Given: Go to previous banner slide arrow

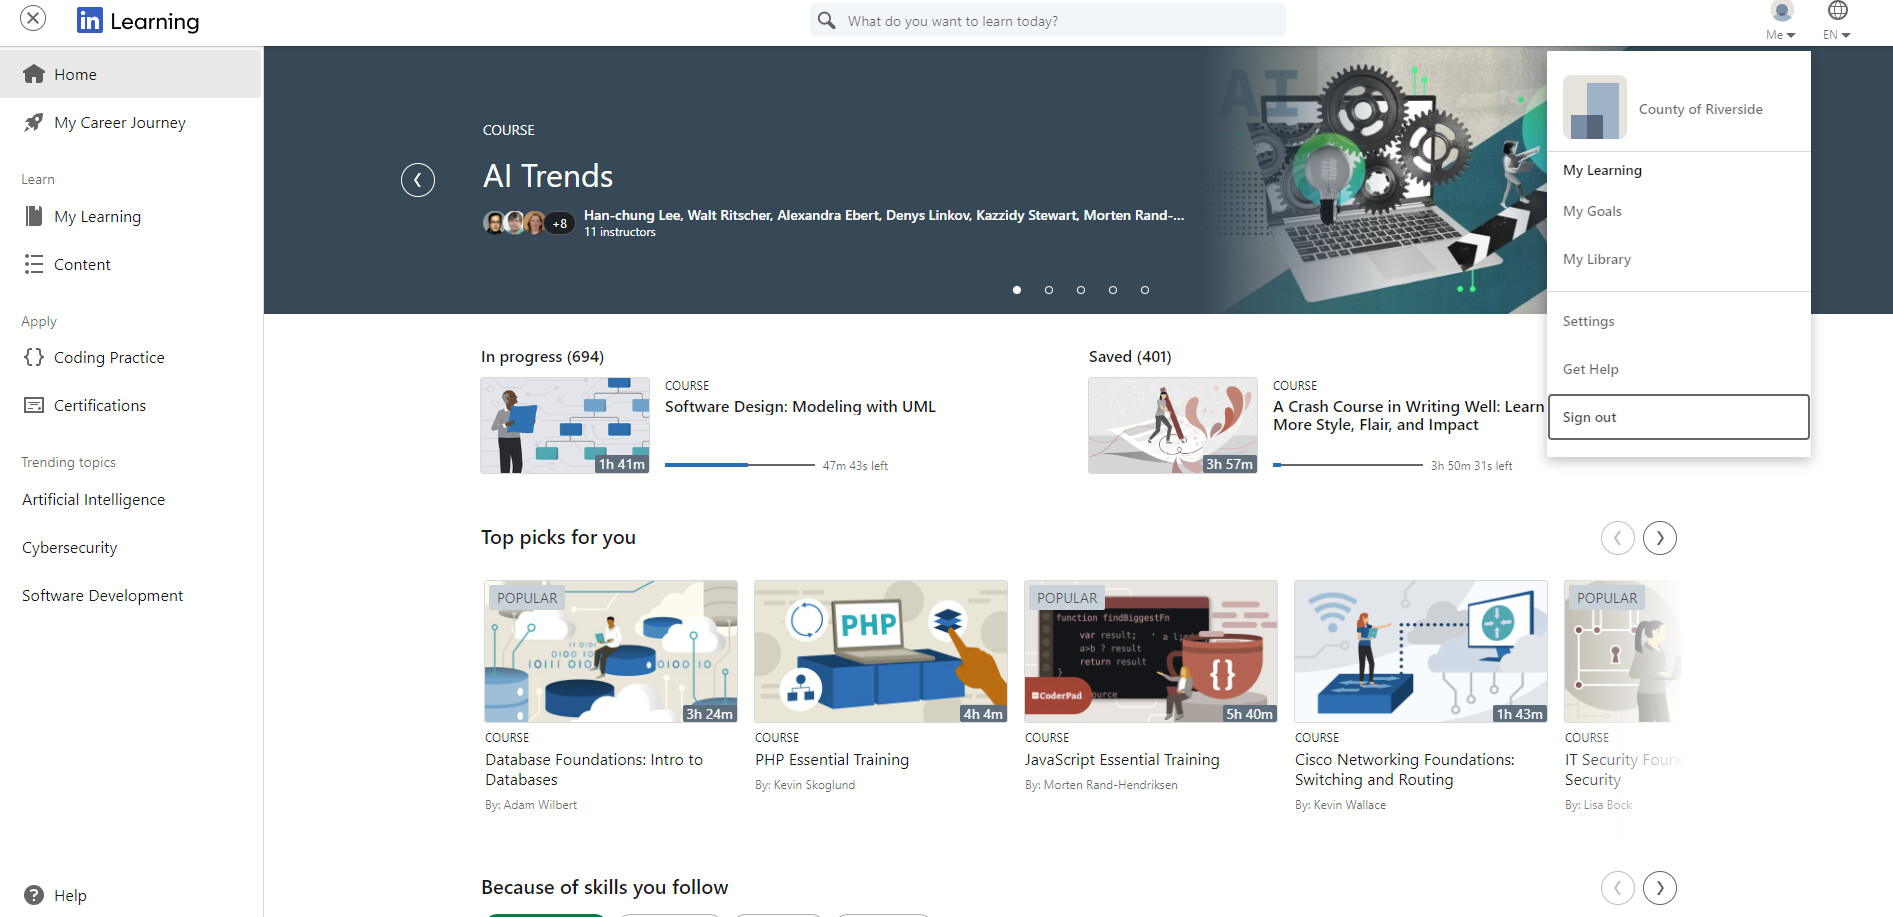Looking at the screenshot, I should [x=418, y=180].
